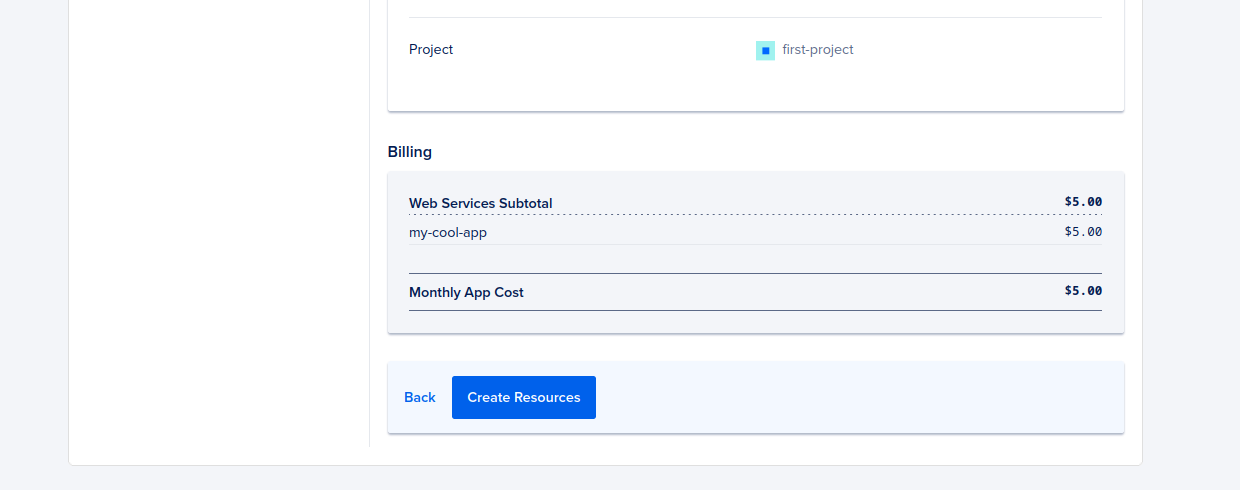Screen dimensions: 1240x490
Task: Click empty space in the Billing summary panel
Action: coord(755,258)
